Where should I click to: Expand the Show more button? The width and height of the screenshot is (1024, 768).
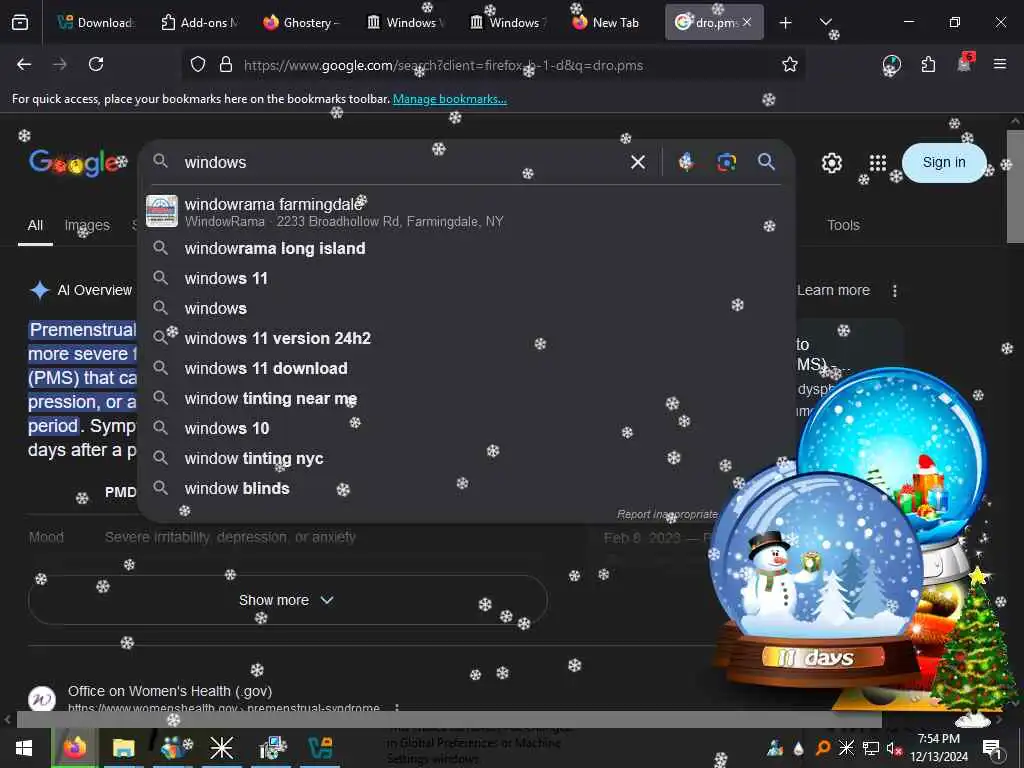(287, 600)
